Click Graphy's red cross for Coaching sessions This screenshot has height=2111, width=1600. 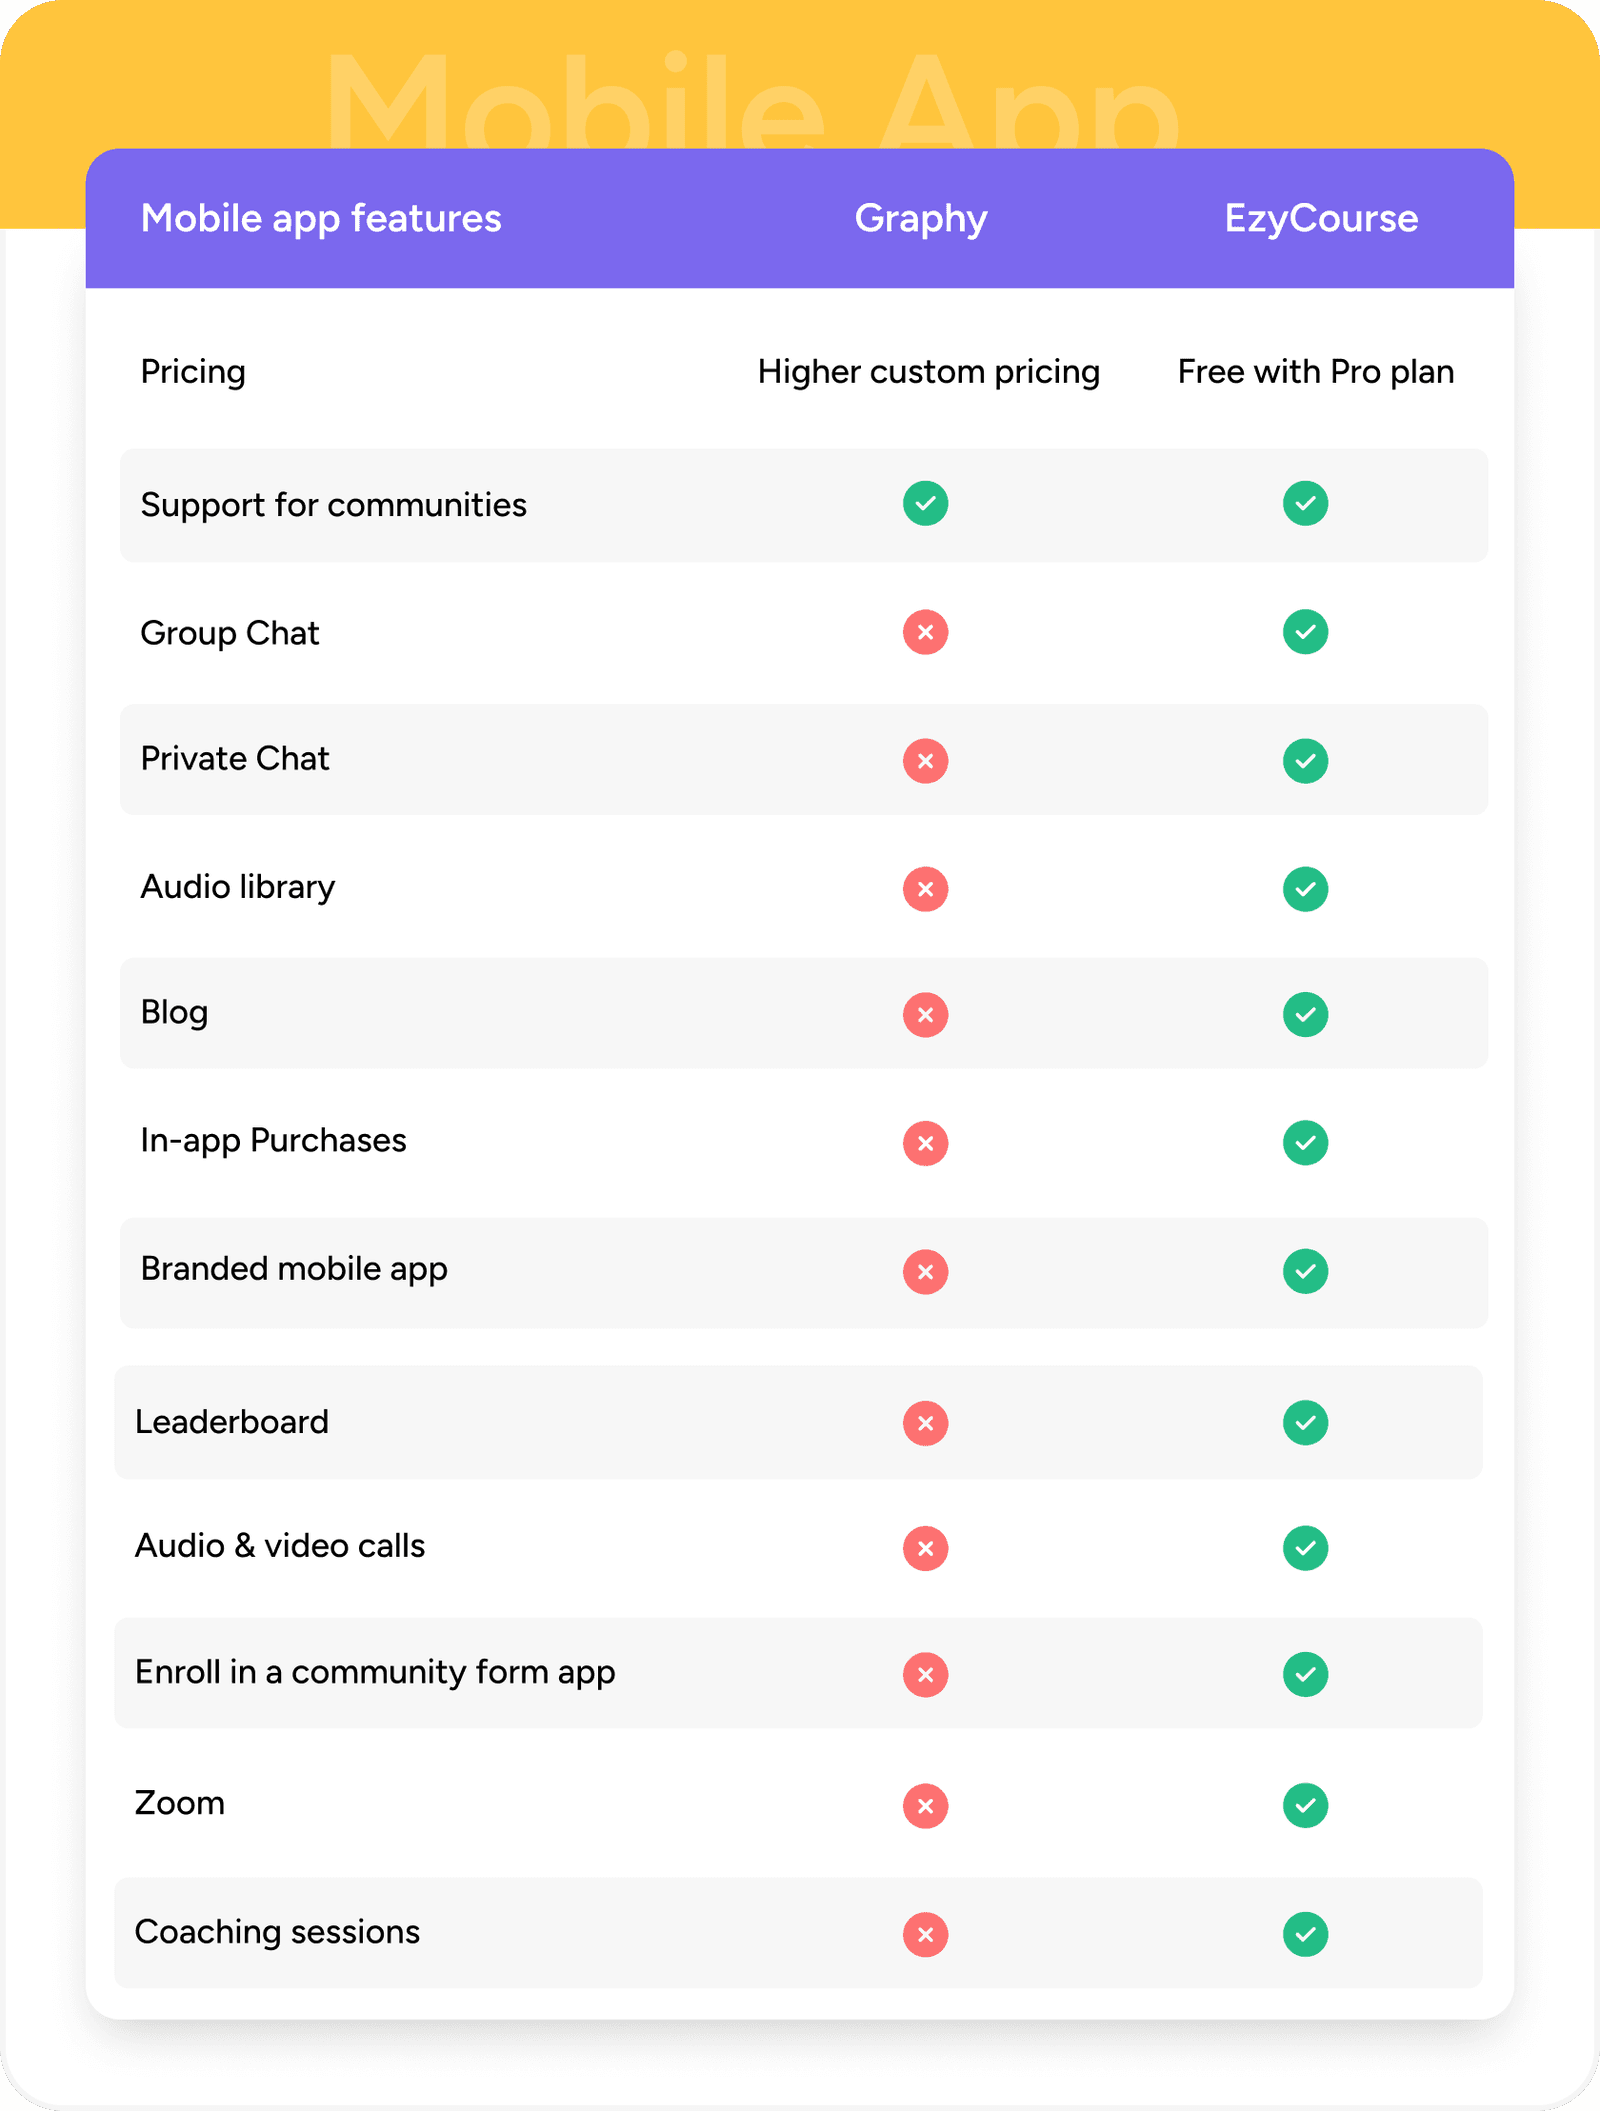(925, 1934)
